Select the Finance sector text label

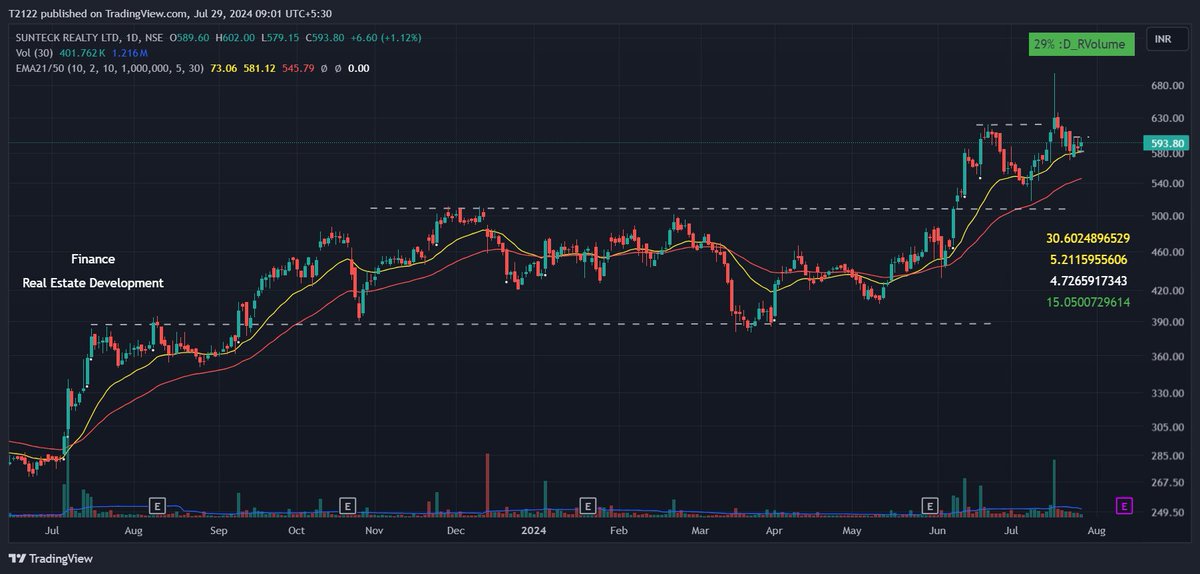(x=93, y=259)
